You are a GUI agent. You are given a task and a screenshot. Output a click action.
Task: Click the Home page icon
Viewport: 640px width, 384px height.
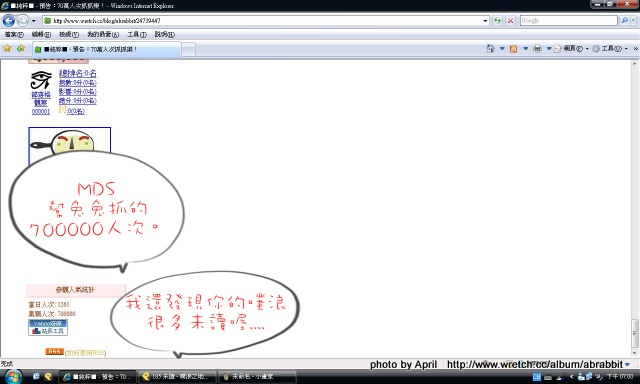[490, 49]
